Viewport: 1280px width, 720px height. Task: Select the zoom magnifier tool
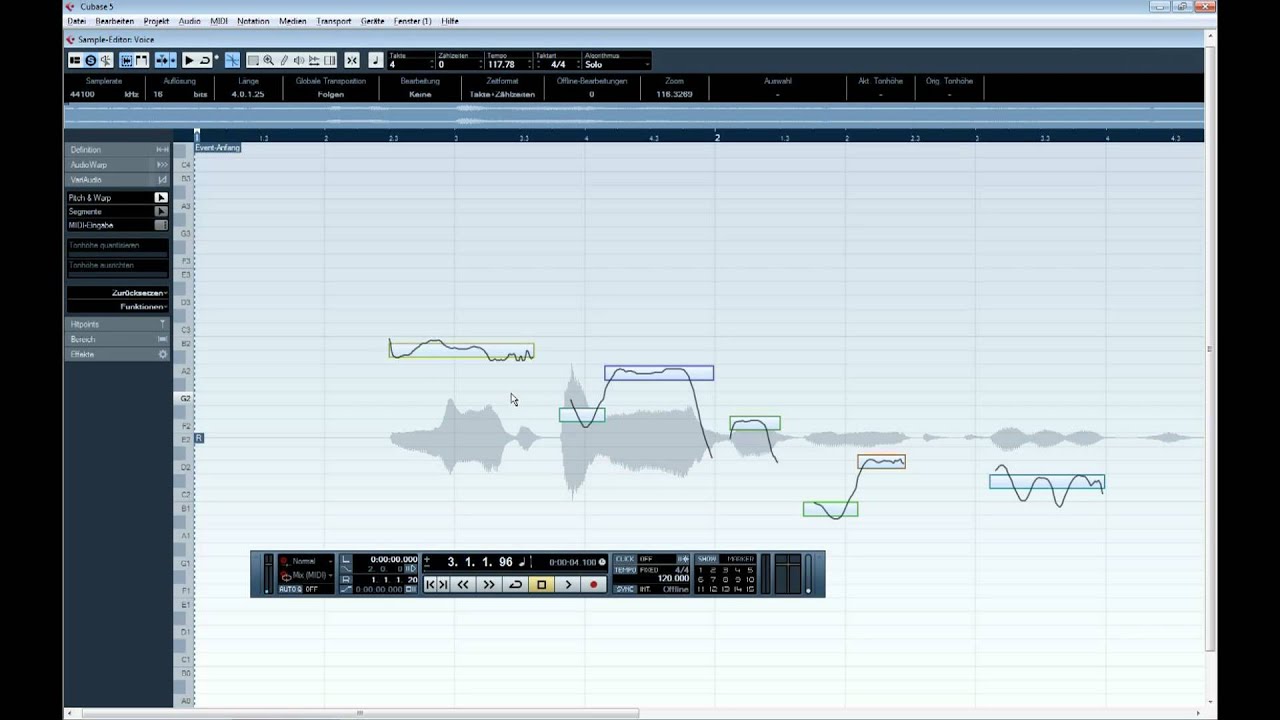tap(268, 60)
